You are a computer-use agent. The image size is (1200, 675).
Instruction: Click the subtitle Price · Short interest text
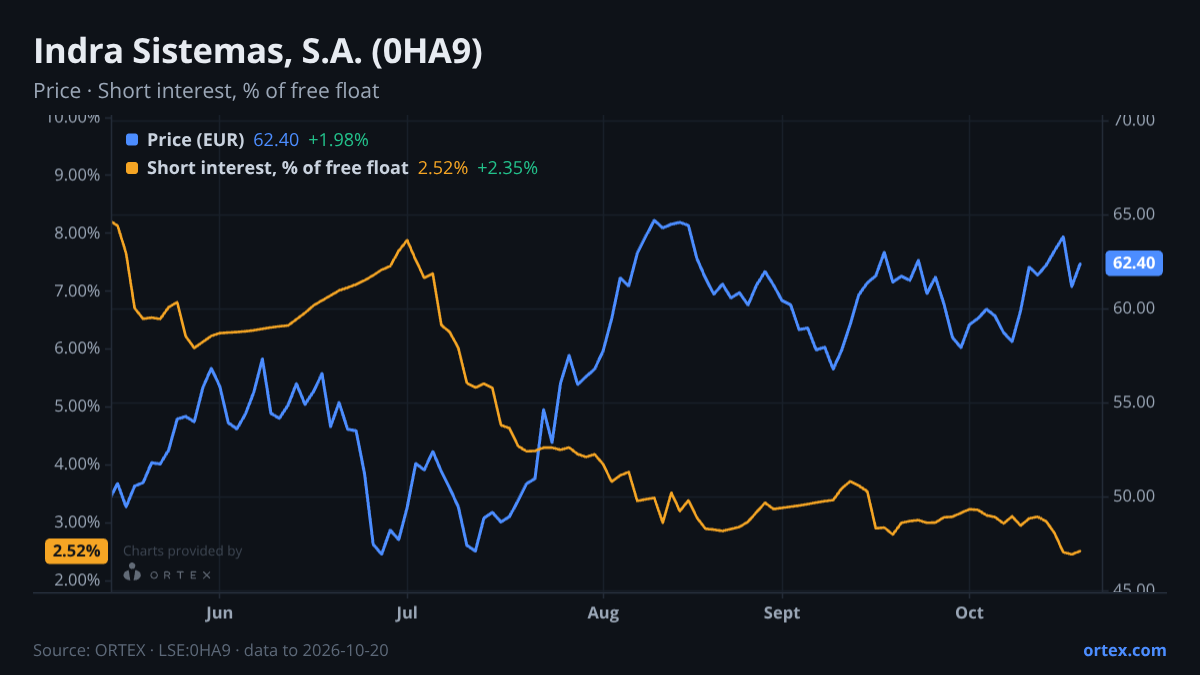tap(206, 91)
